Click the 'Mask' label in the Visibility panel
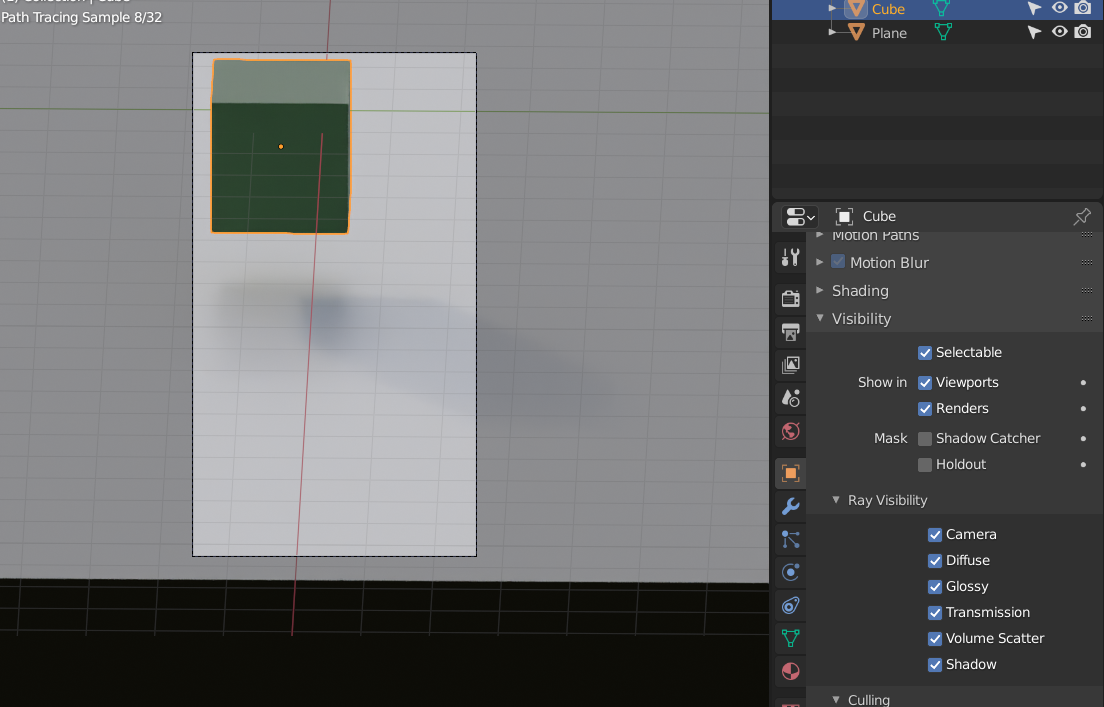 891,438
